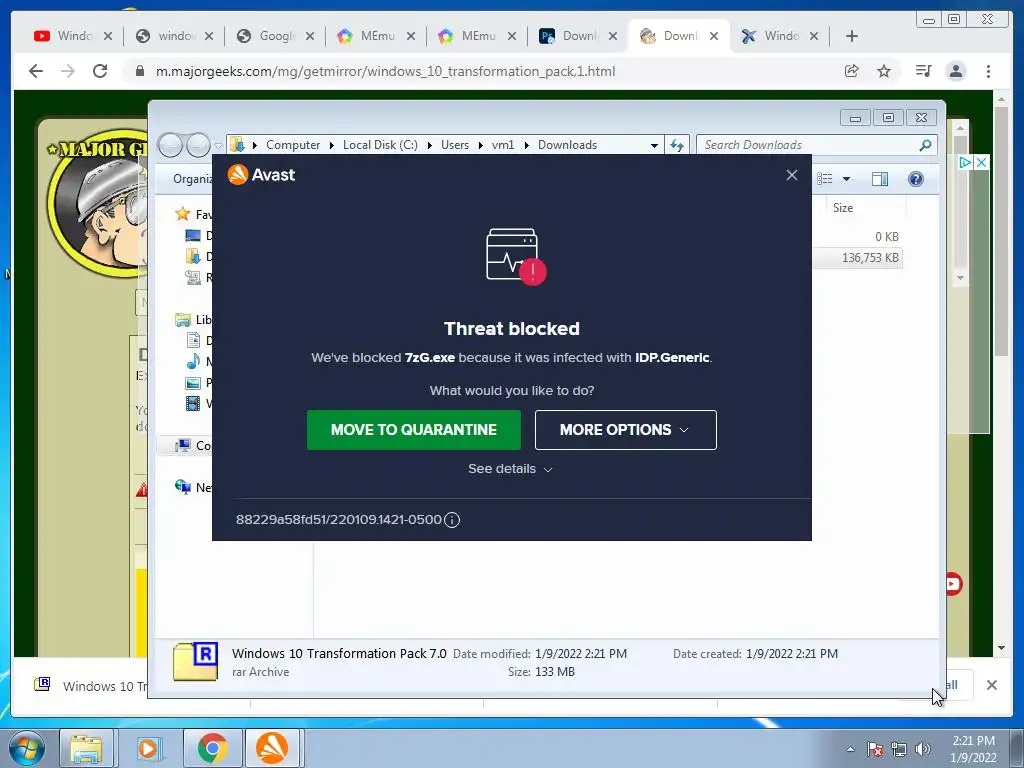Open Explorer help icon

pyautogui.click(x=916, y=179)
